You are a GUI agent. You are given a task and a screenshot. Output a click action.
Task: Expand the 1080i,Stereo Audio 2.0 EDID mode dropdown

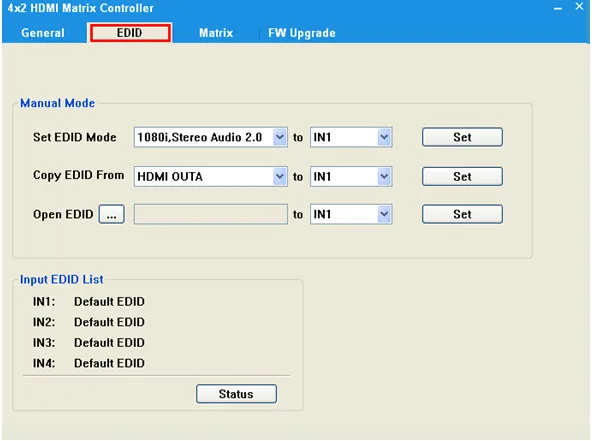pos(211,137)
